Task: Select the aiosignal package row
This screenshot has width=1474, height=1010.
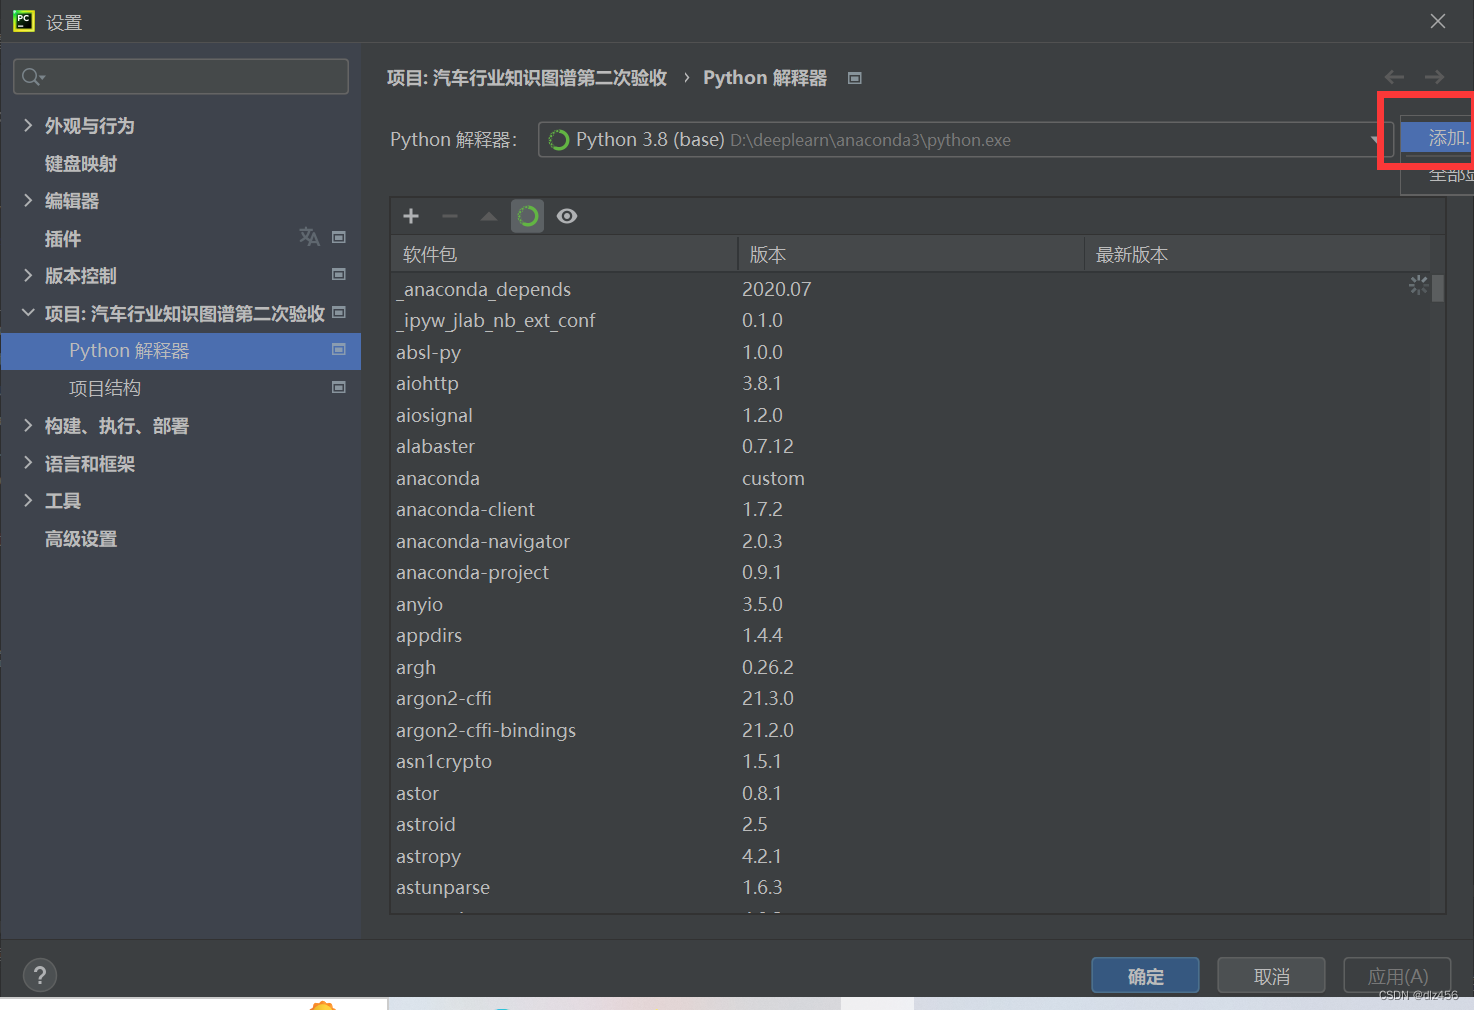Action: (911, 415)
